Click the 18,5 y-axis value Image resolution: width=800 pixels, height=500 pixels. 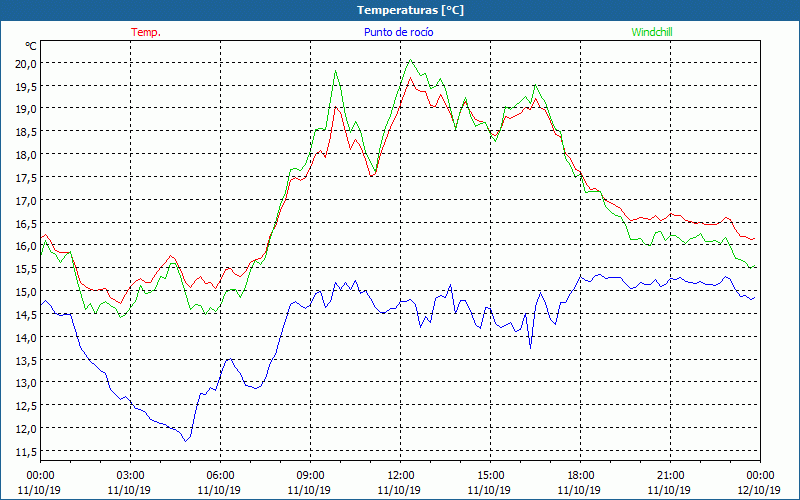(27, 132)
